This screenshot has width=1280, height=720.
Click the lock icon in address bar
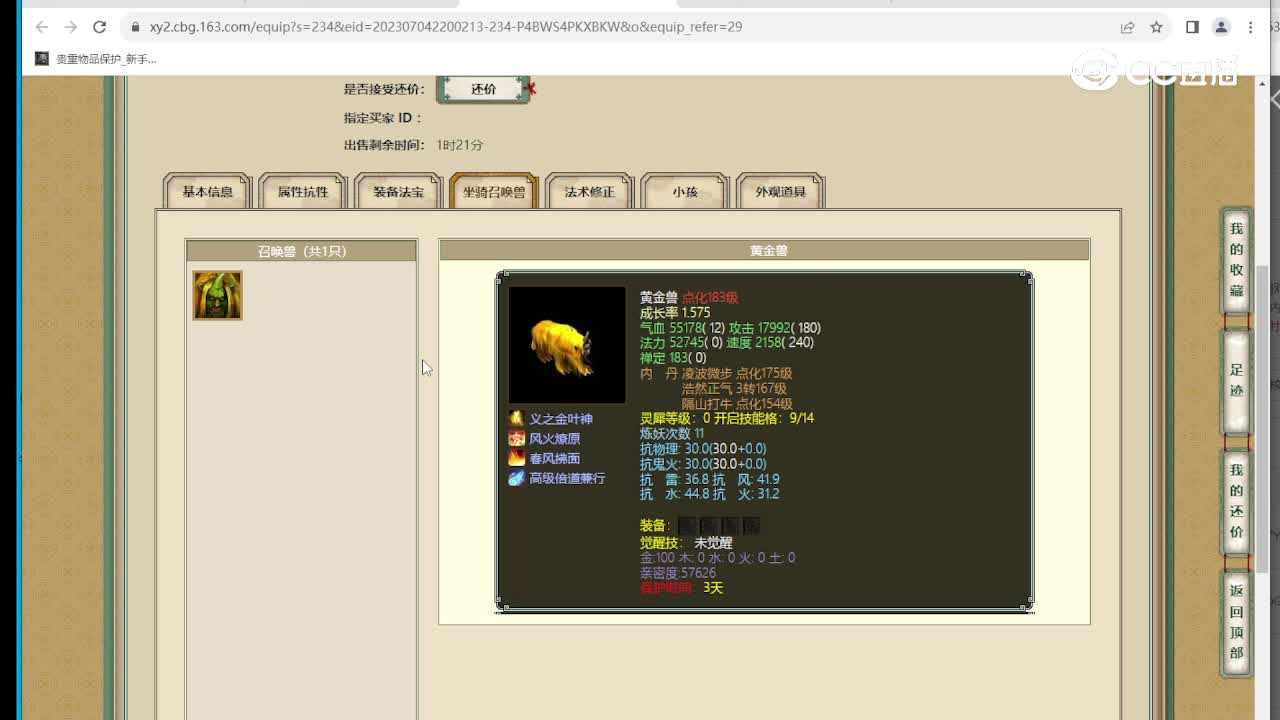(x=134, y=27)
